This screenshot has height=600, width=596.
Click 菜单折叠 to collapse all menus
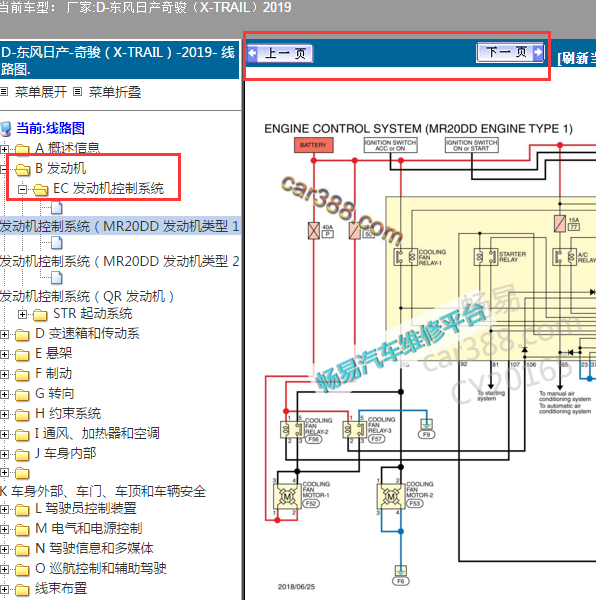115,92
